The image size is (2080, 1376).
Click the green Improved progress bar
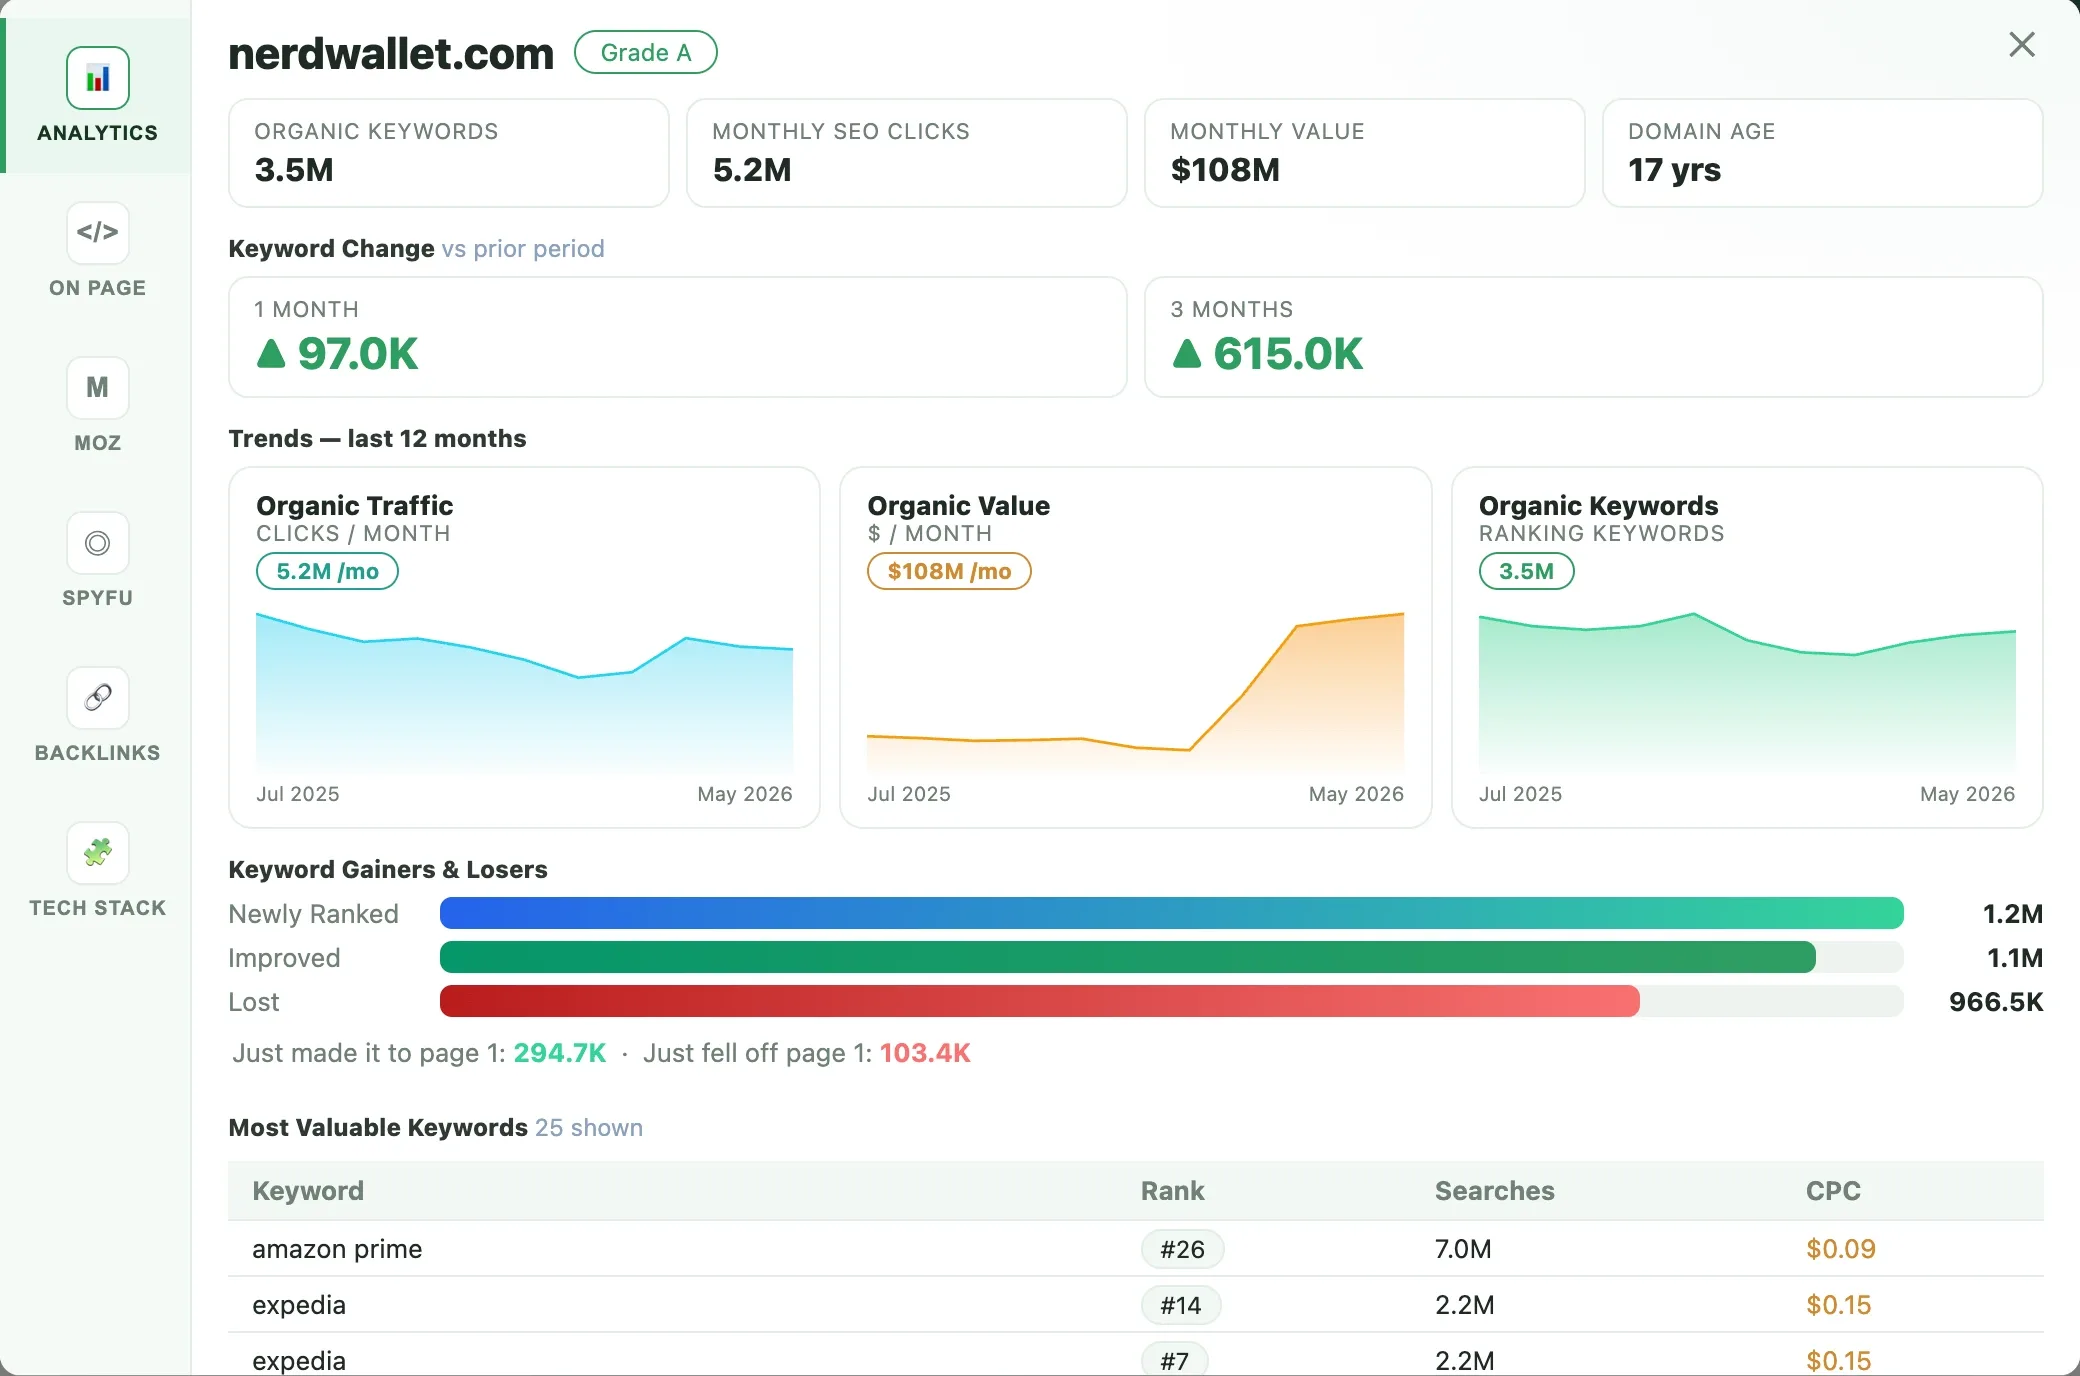pos(1128,957)
